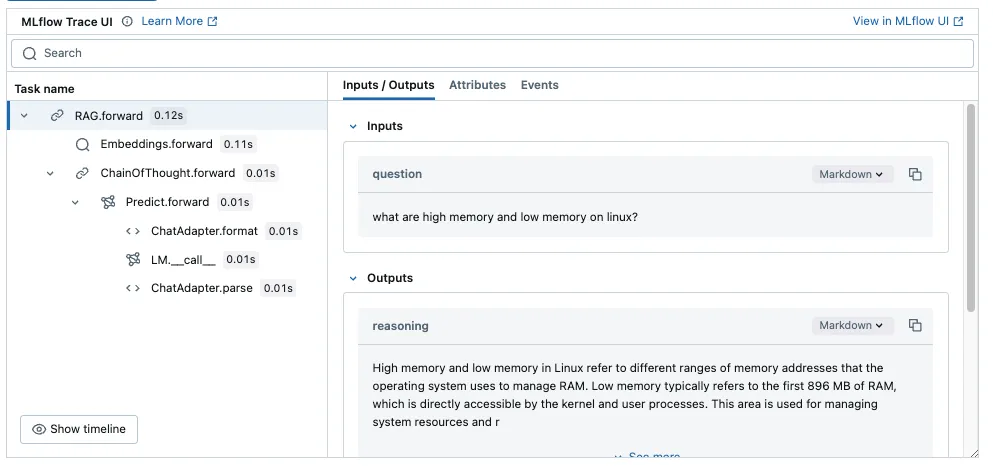Click the info icon beside MLflow Trace UI
Image resolution: width=993 pixels, height=466 pixels.
(x=127, y=22)
